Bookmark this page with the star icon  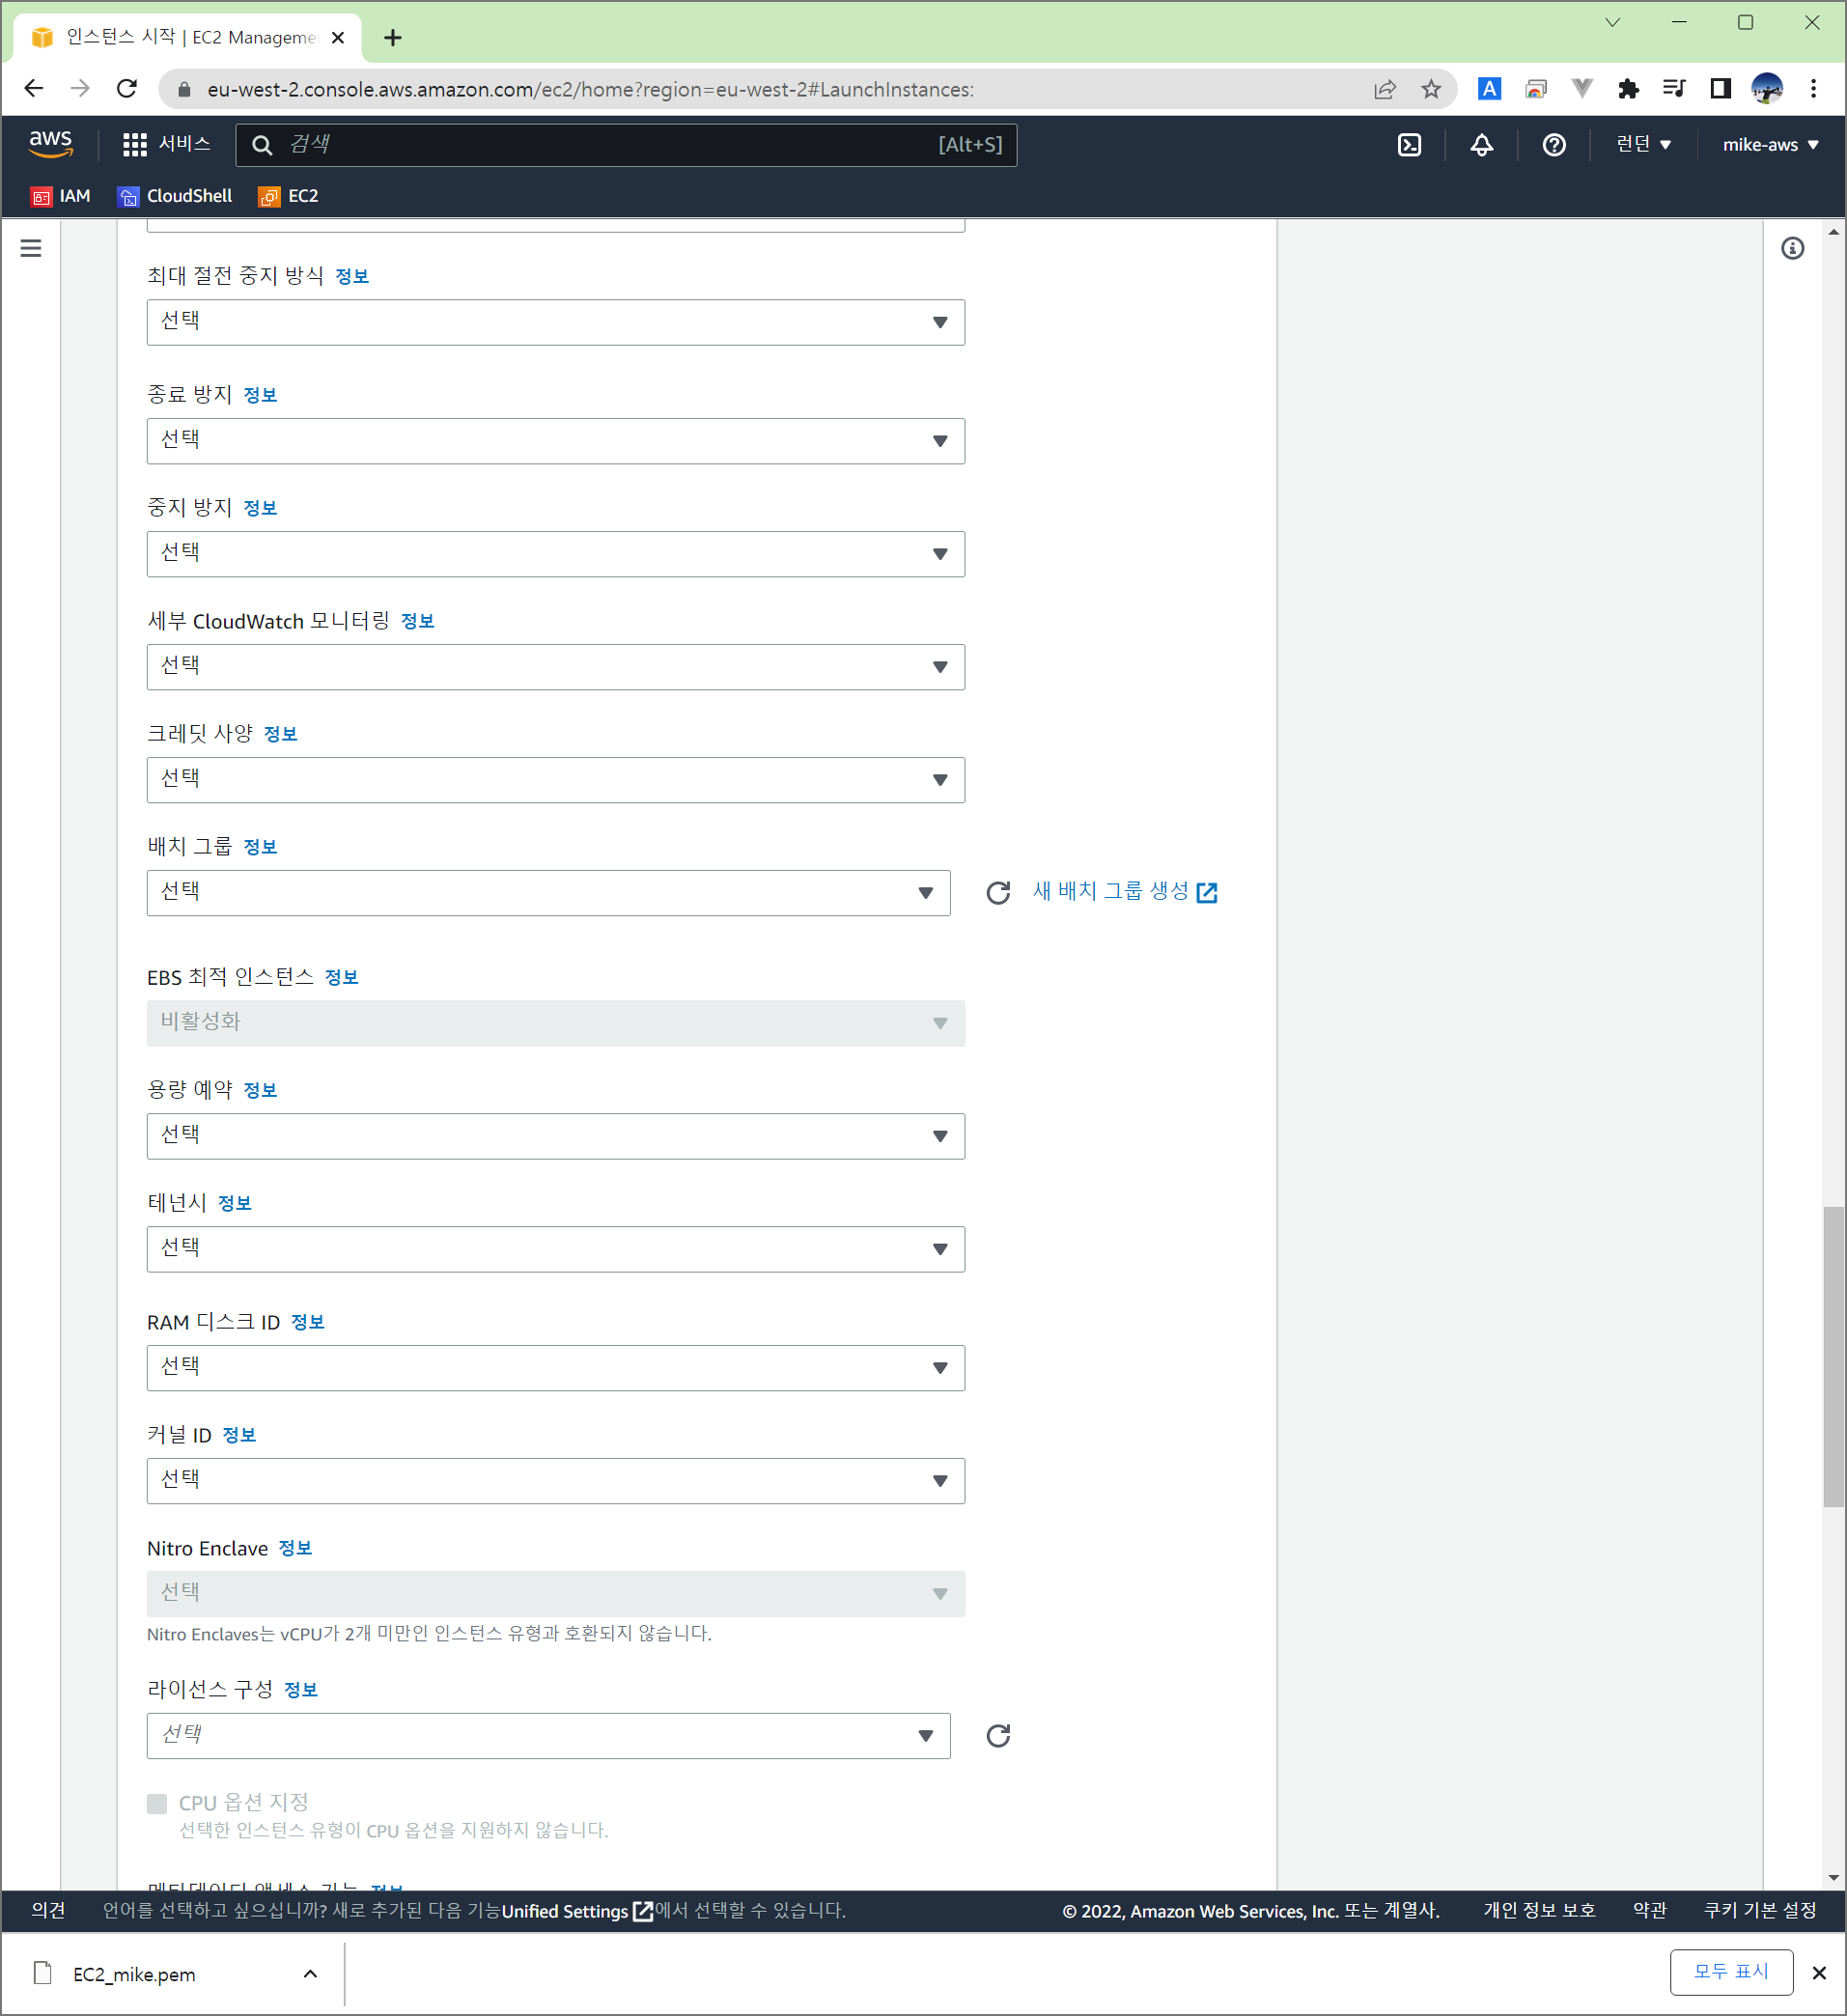1431,89
